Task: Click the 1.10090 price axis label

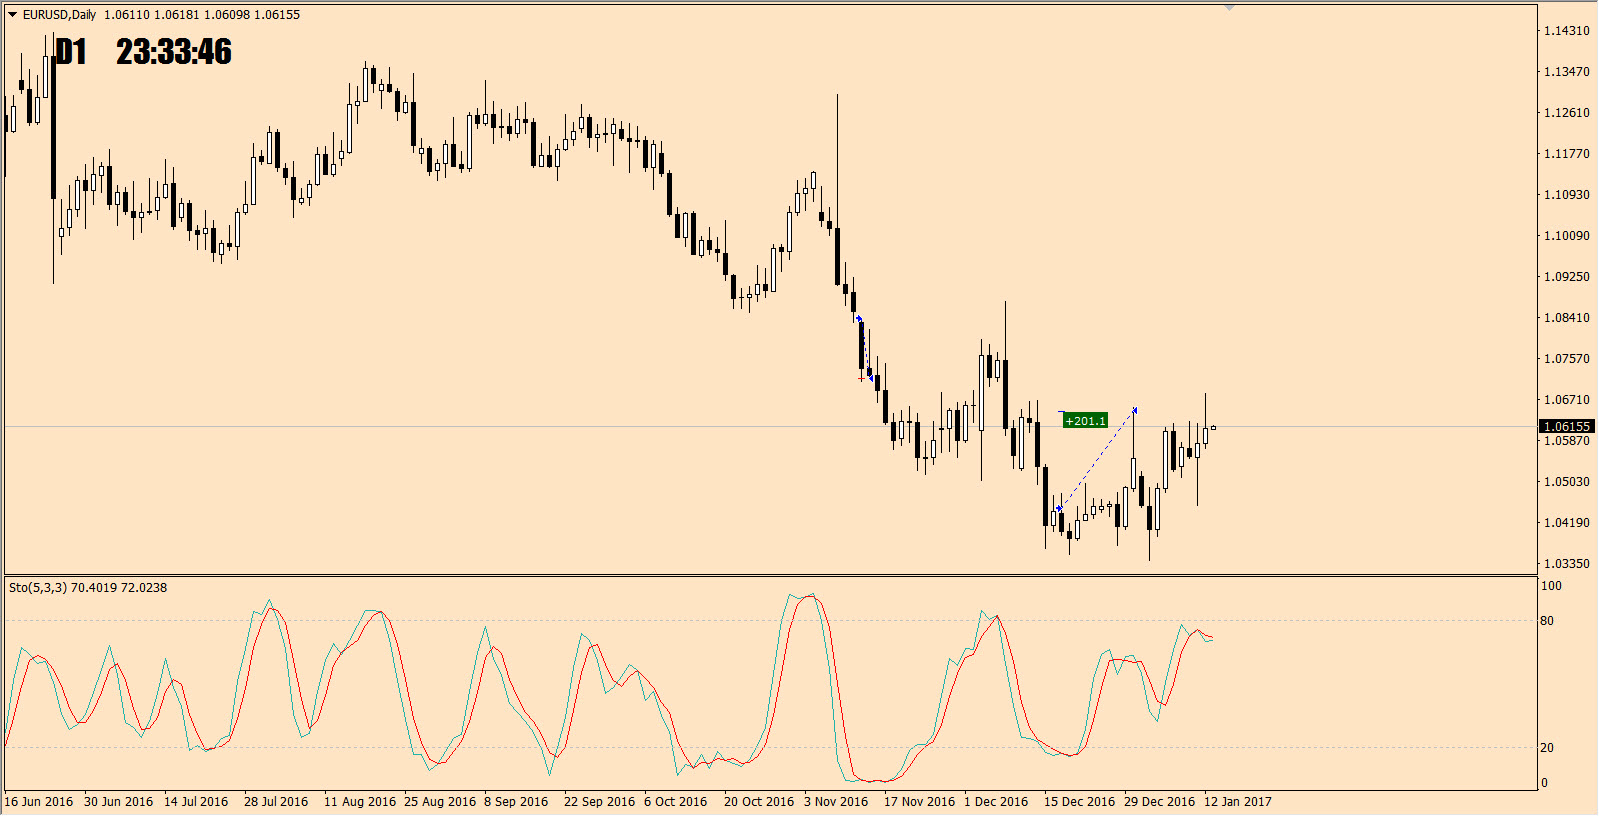Action: [1567, 236]
